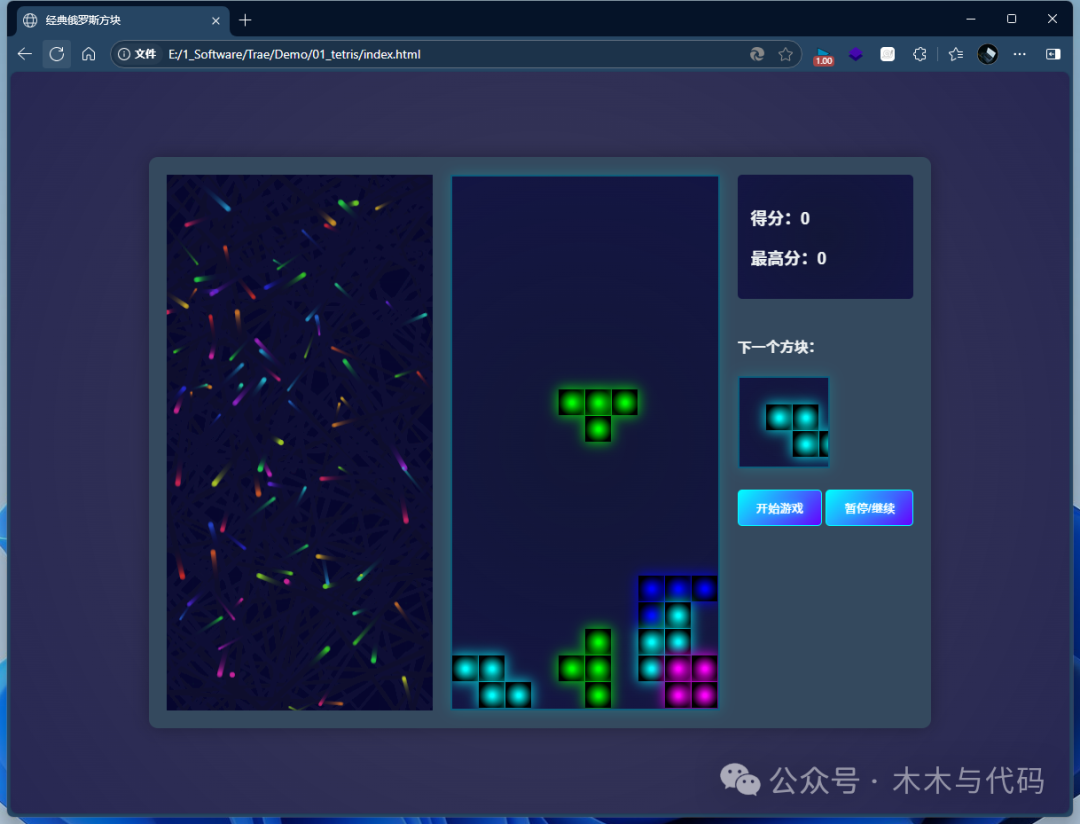
Task: Start the game with 开始游戏
Action: pyautogui.click(x=780, y=508)
